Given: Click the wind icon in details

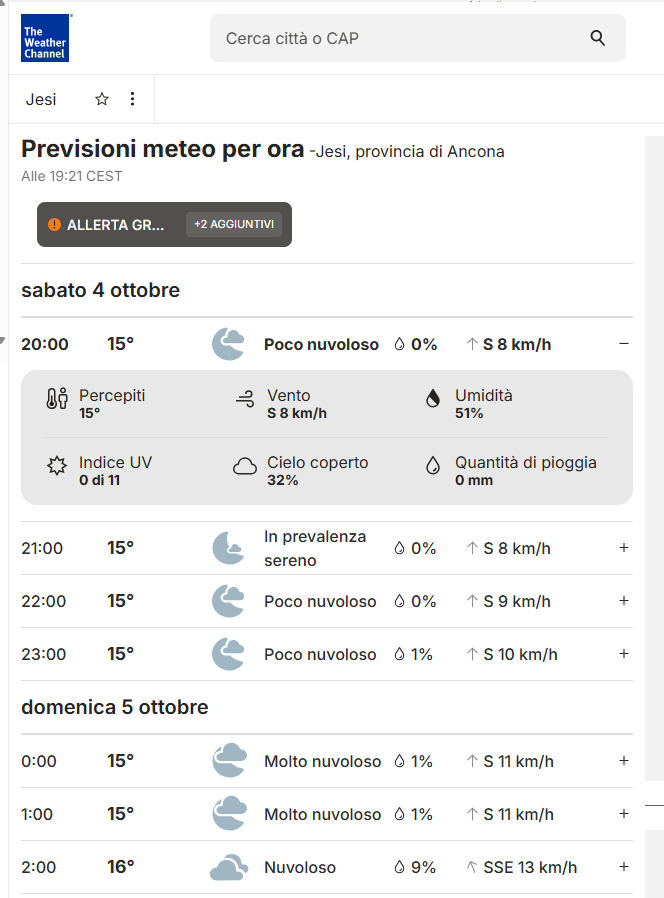Looking at the screenshot, I should click(244, 399).
